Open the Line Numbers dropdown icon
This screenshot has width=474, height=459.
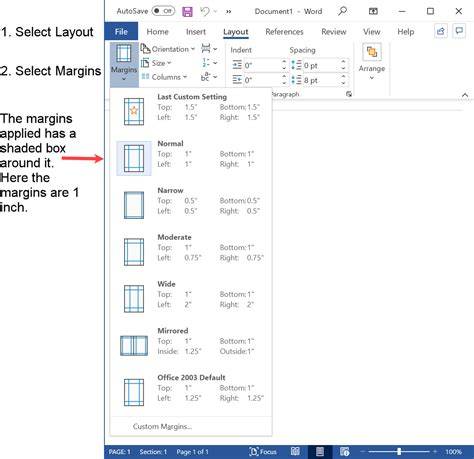click(209, 63)
